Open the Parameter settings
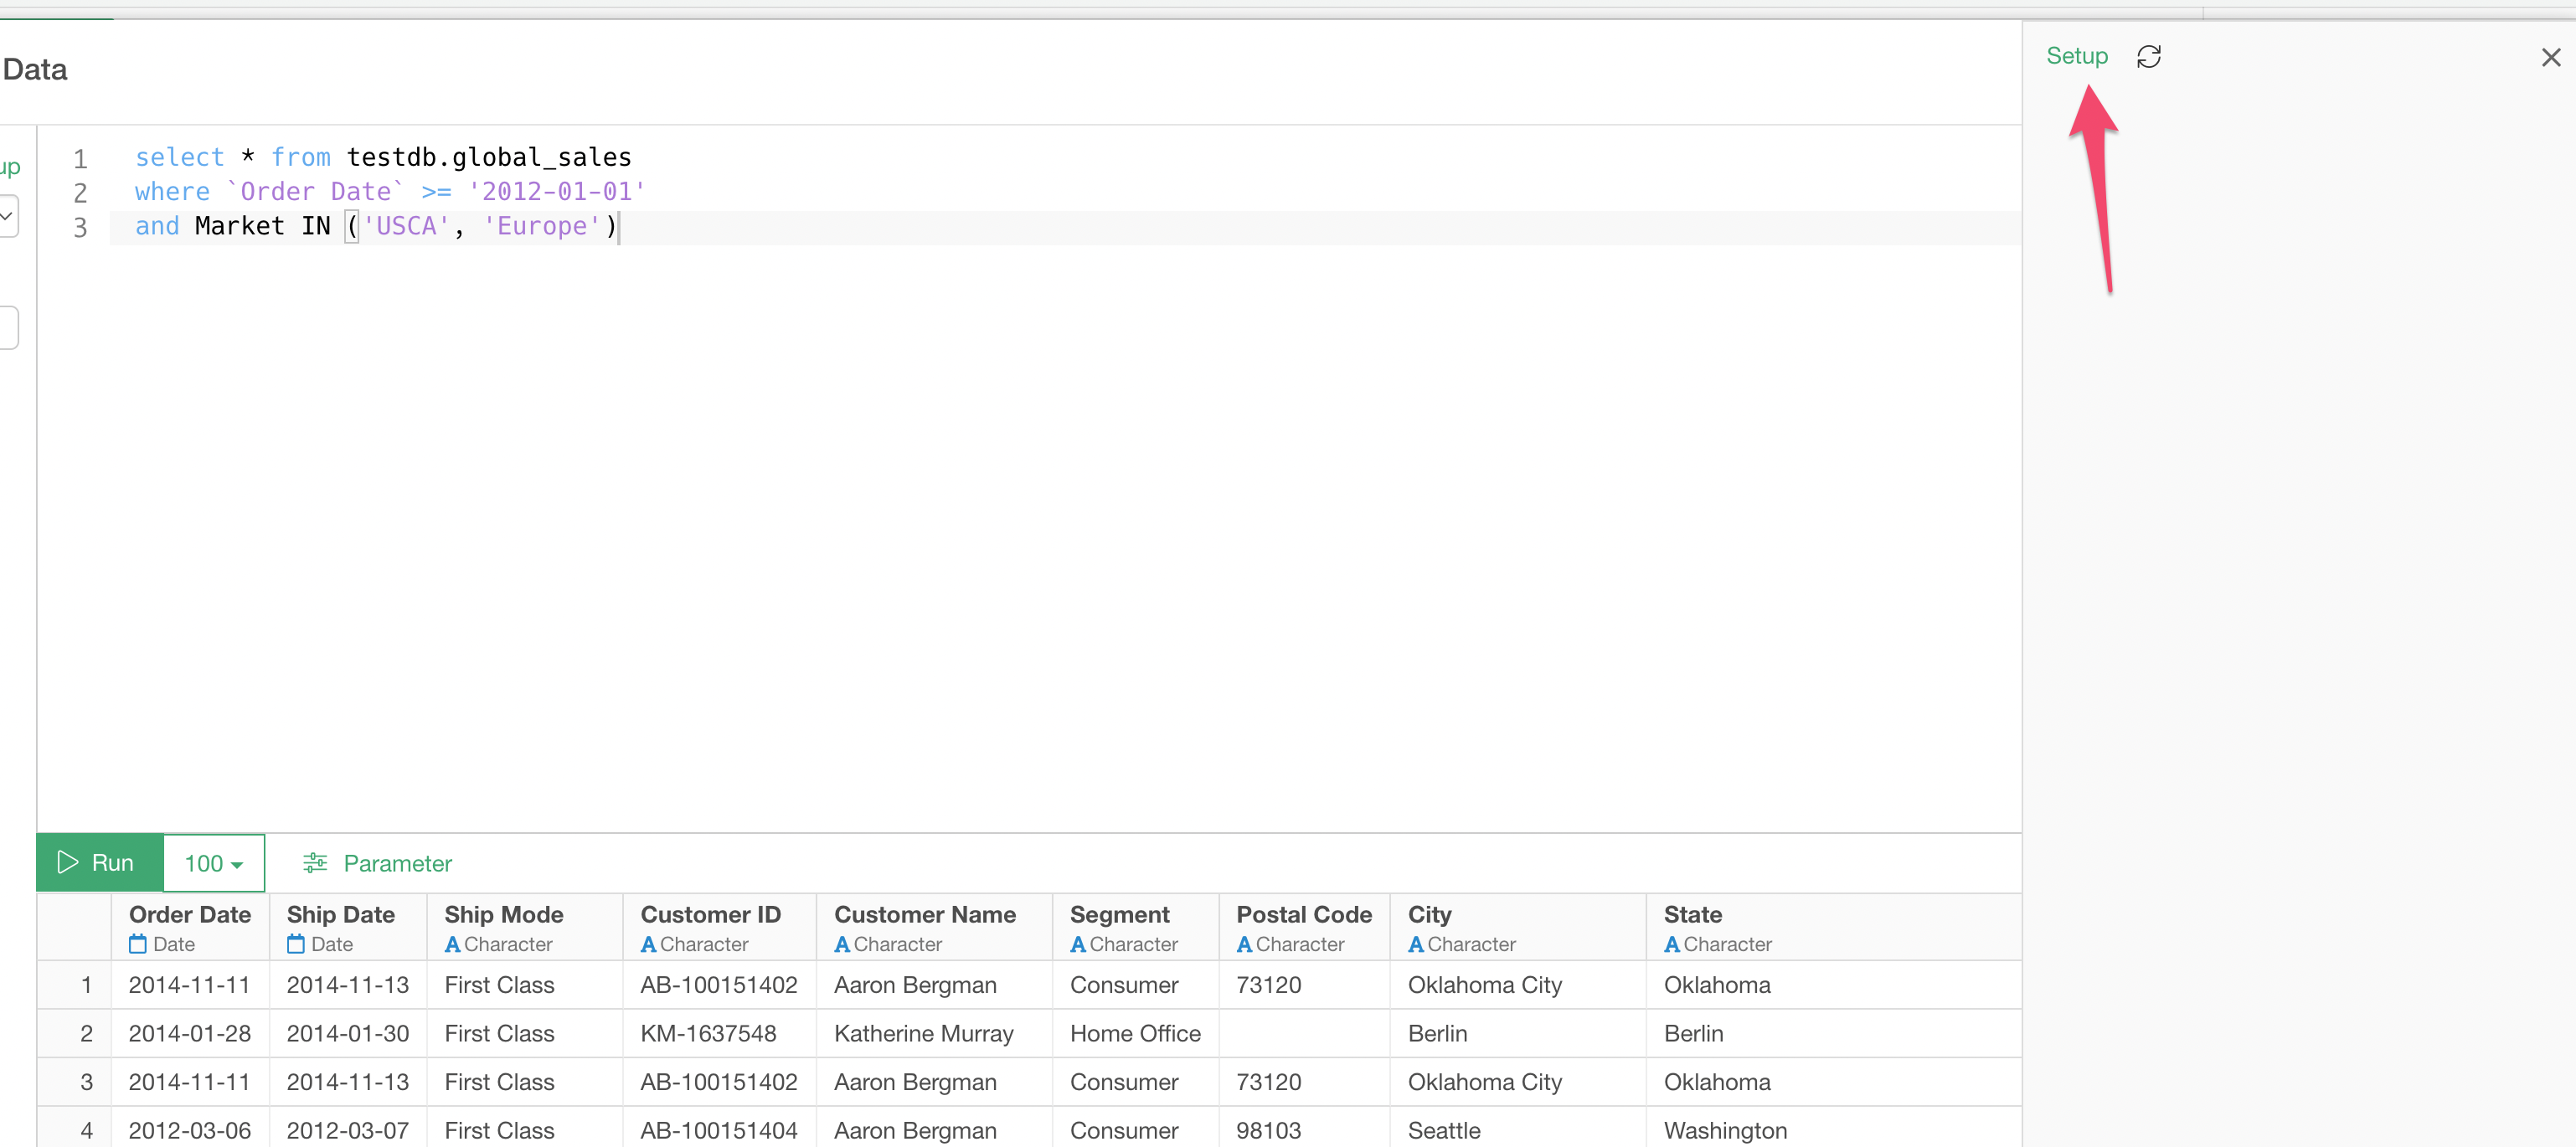The height and width of the screenshot is (1147, 2576). coord(377,863)
